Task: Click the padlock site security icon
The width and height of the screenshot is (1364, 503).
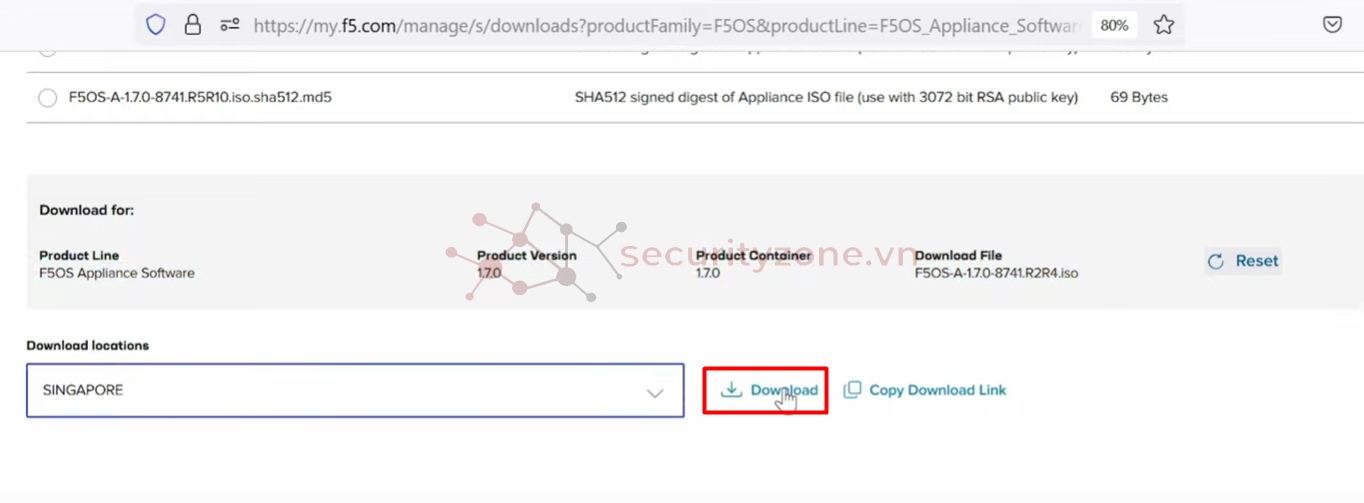Action: [193, 25]
